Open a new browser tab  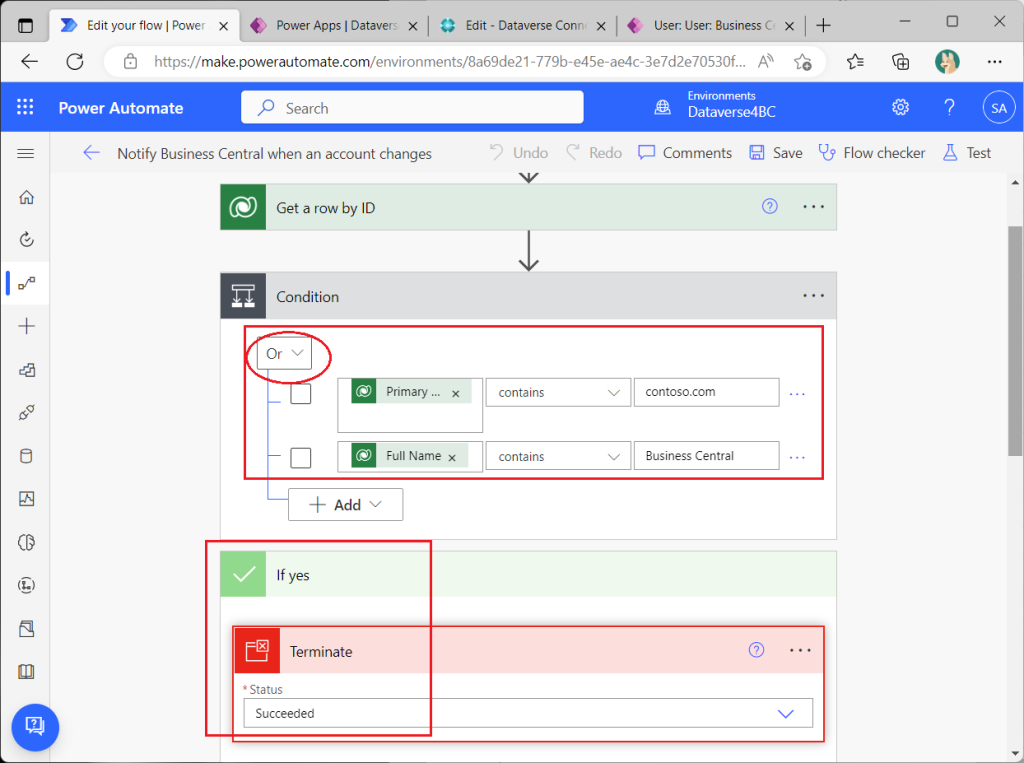(x=824, y=25)
